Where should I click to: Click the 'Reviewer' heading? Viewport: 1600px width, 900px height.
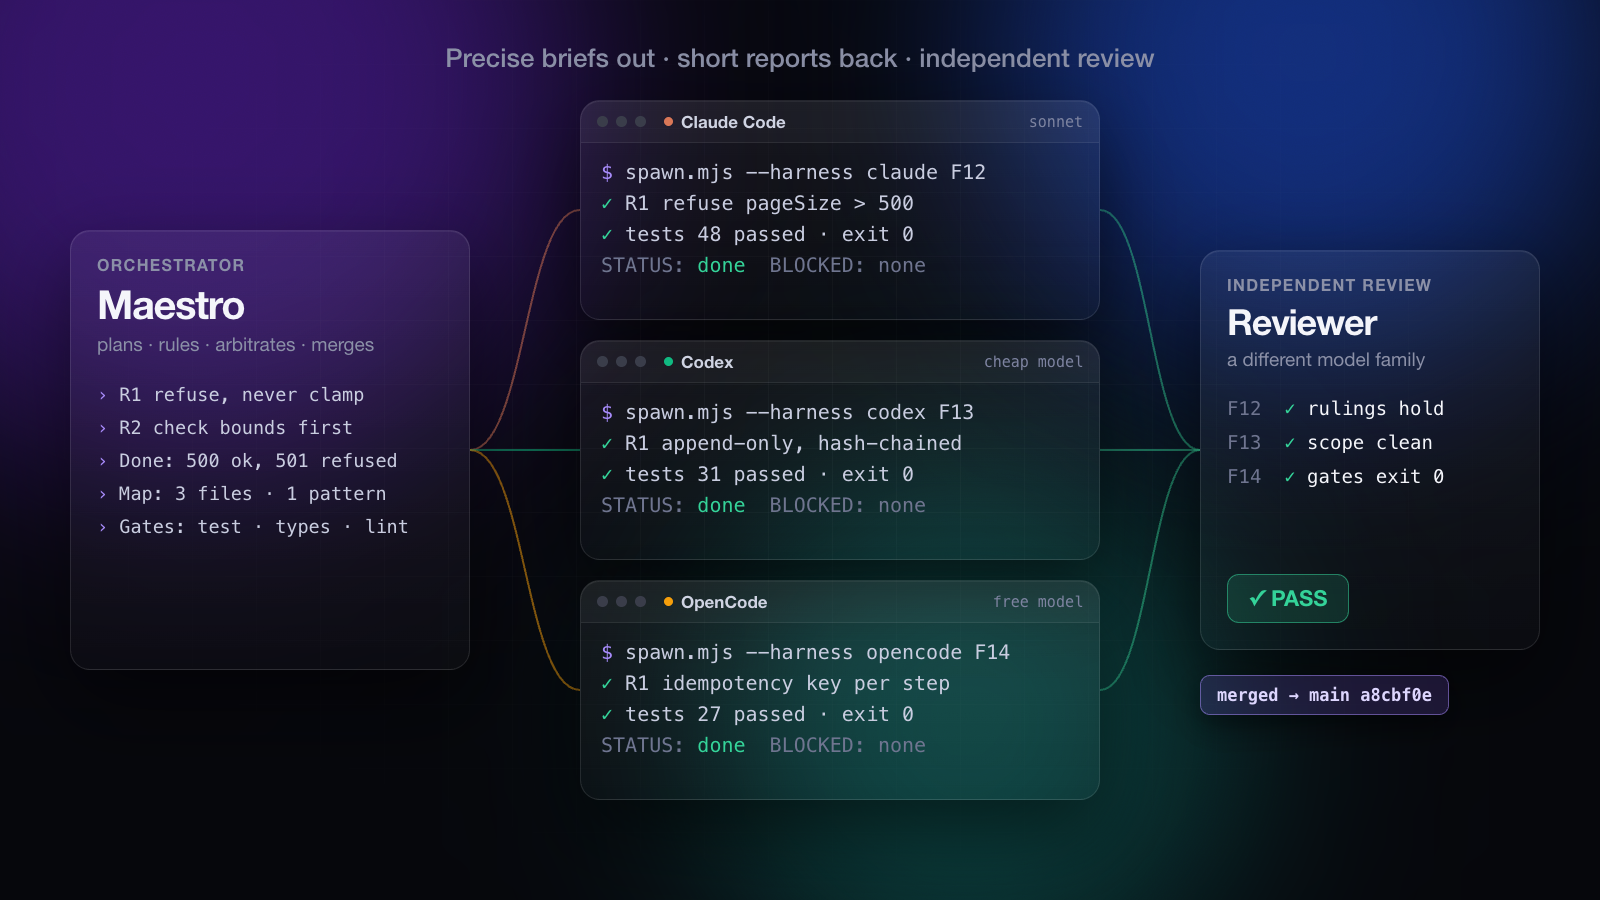[x=1302, y=323]
